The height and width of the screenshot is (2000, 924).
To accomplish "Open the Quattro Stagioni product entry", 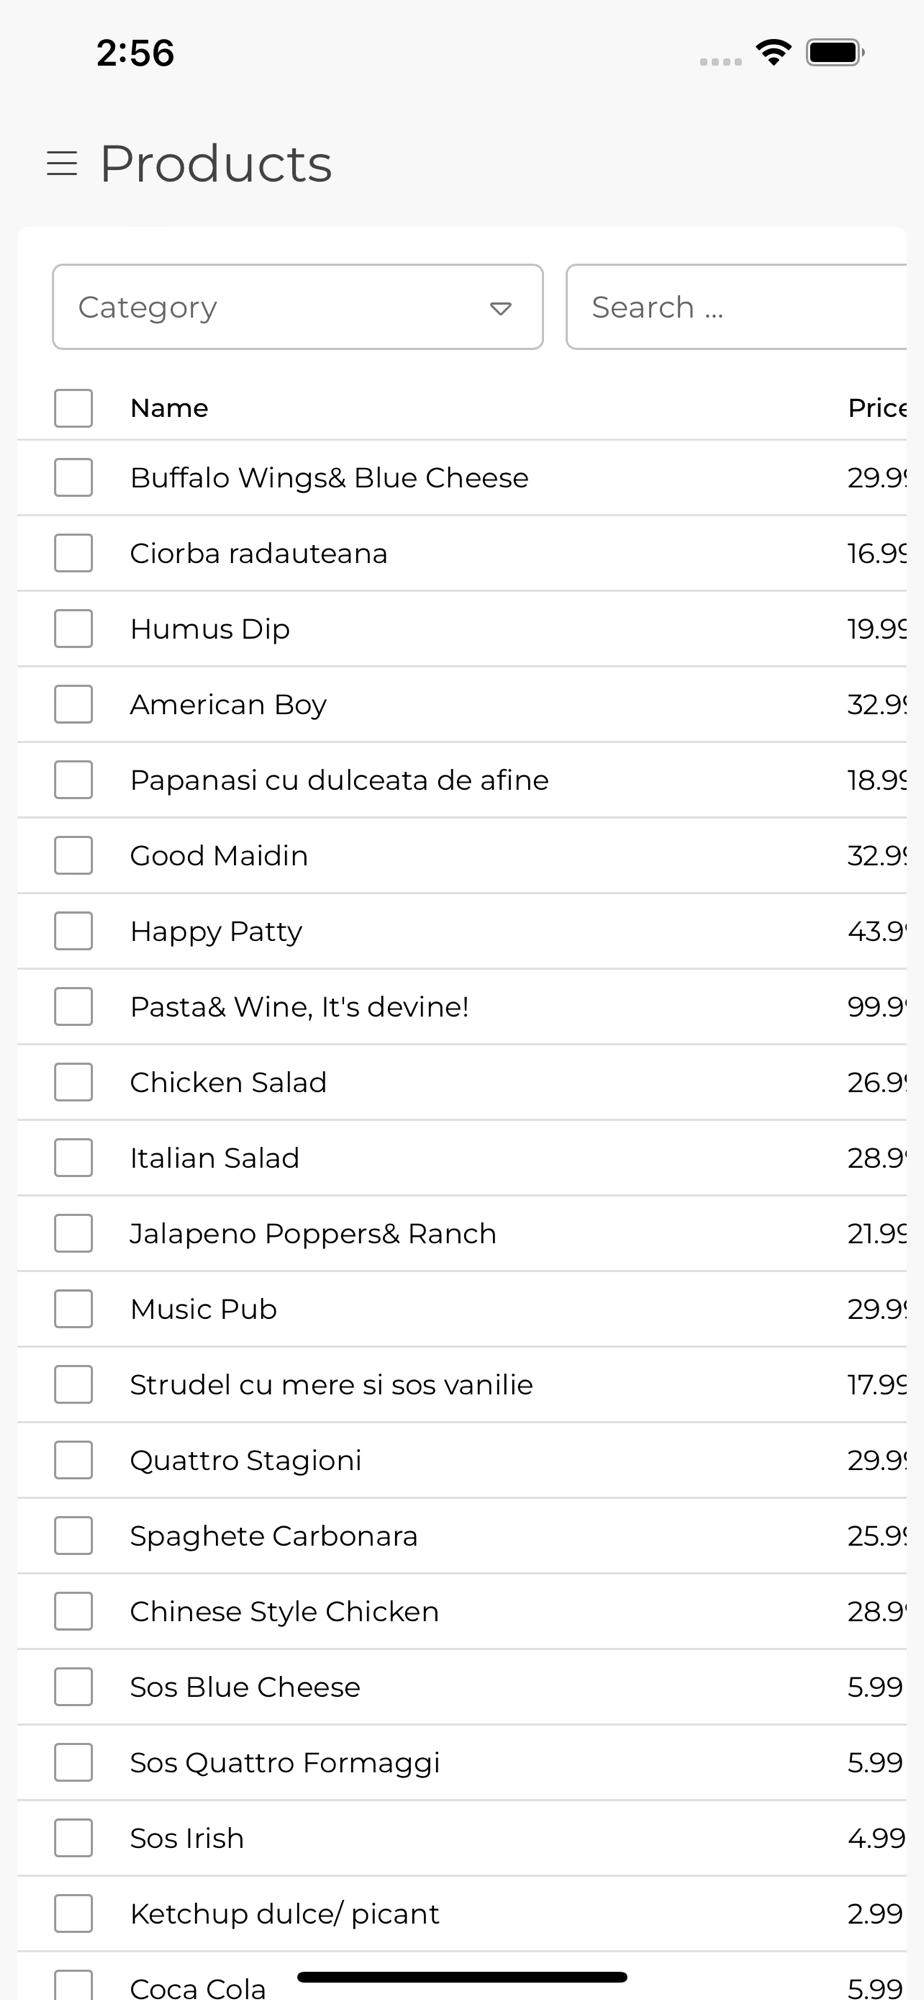I will pyautogui.click(x=462, y=1460).
